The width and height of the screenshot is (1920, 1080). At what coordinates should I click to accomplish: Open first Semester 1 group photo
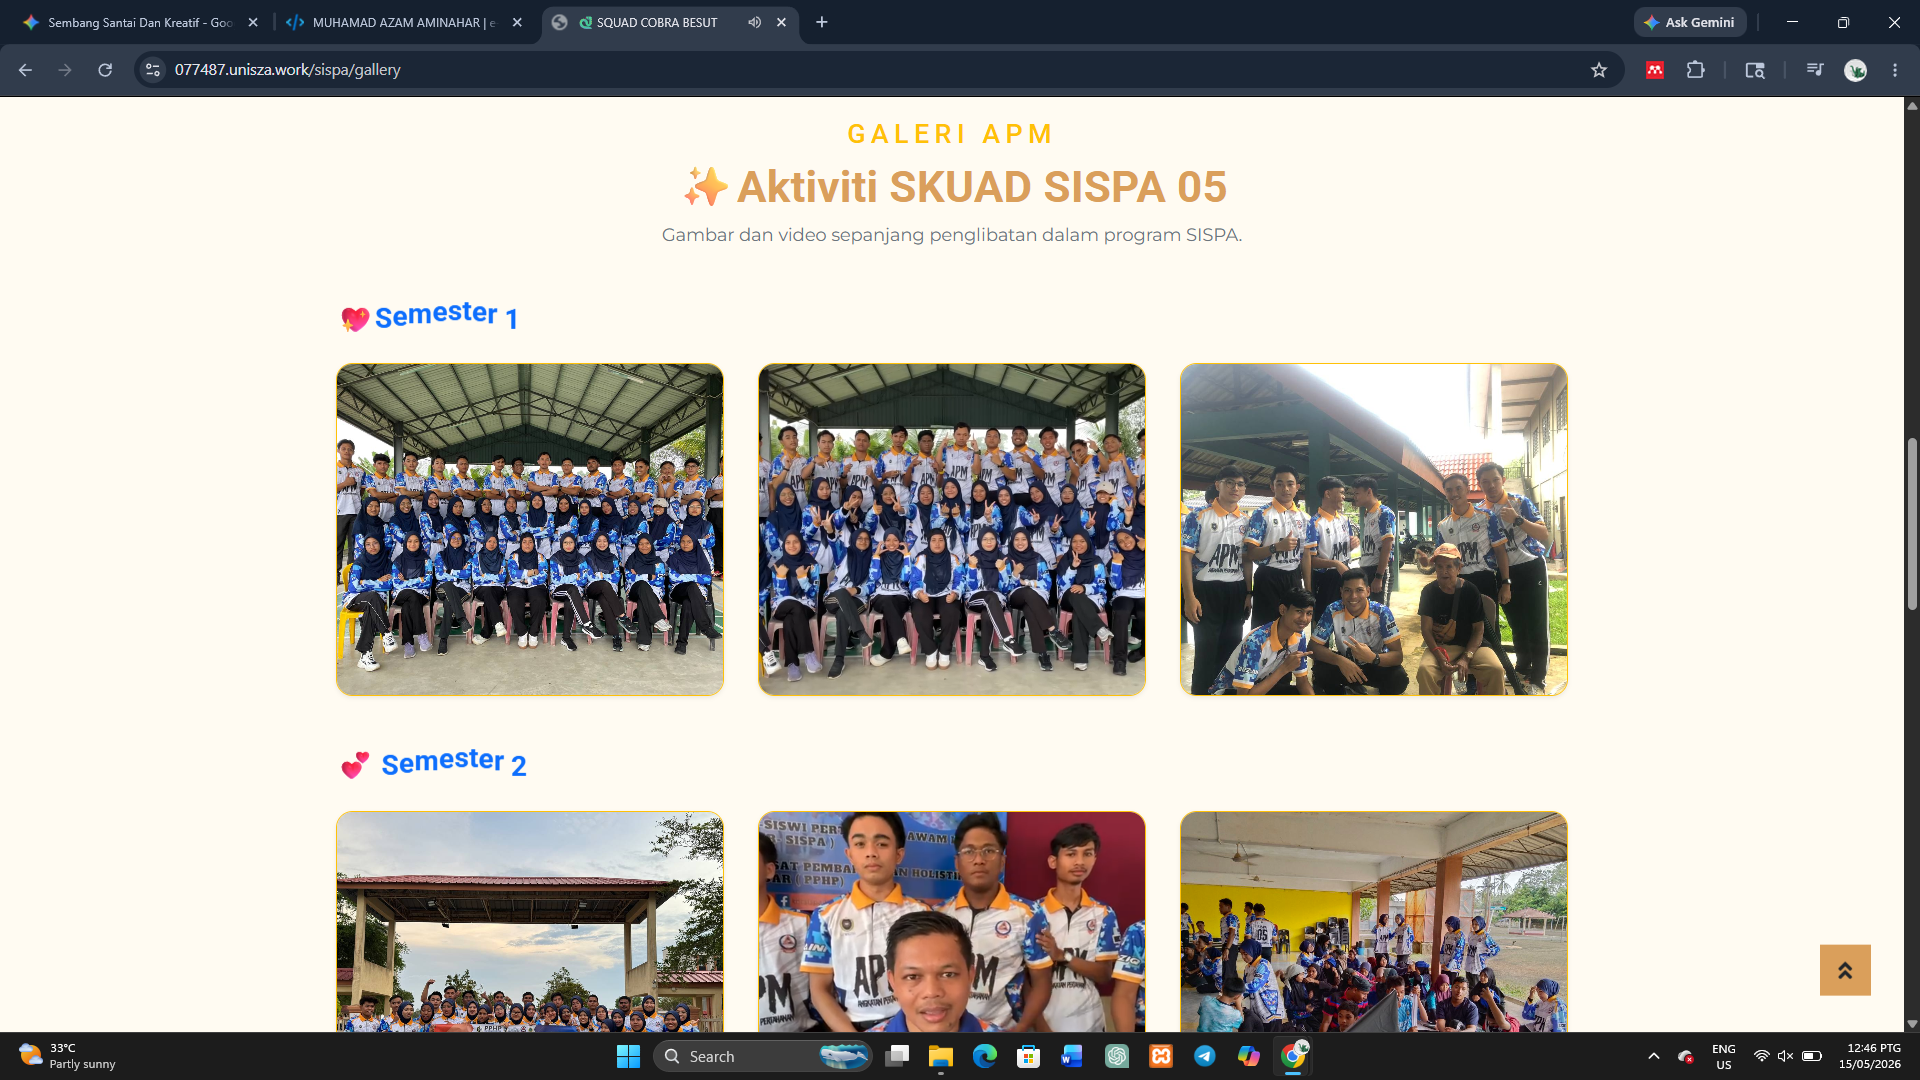(x=530, y=529)
